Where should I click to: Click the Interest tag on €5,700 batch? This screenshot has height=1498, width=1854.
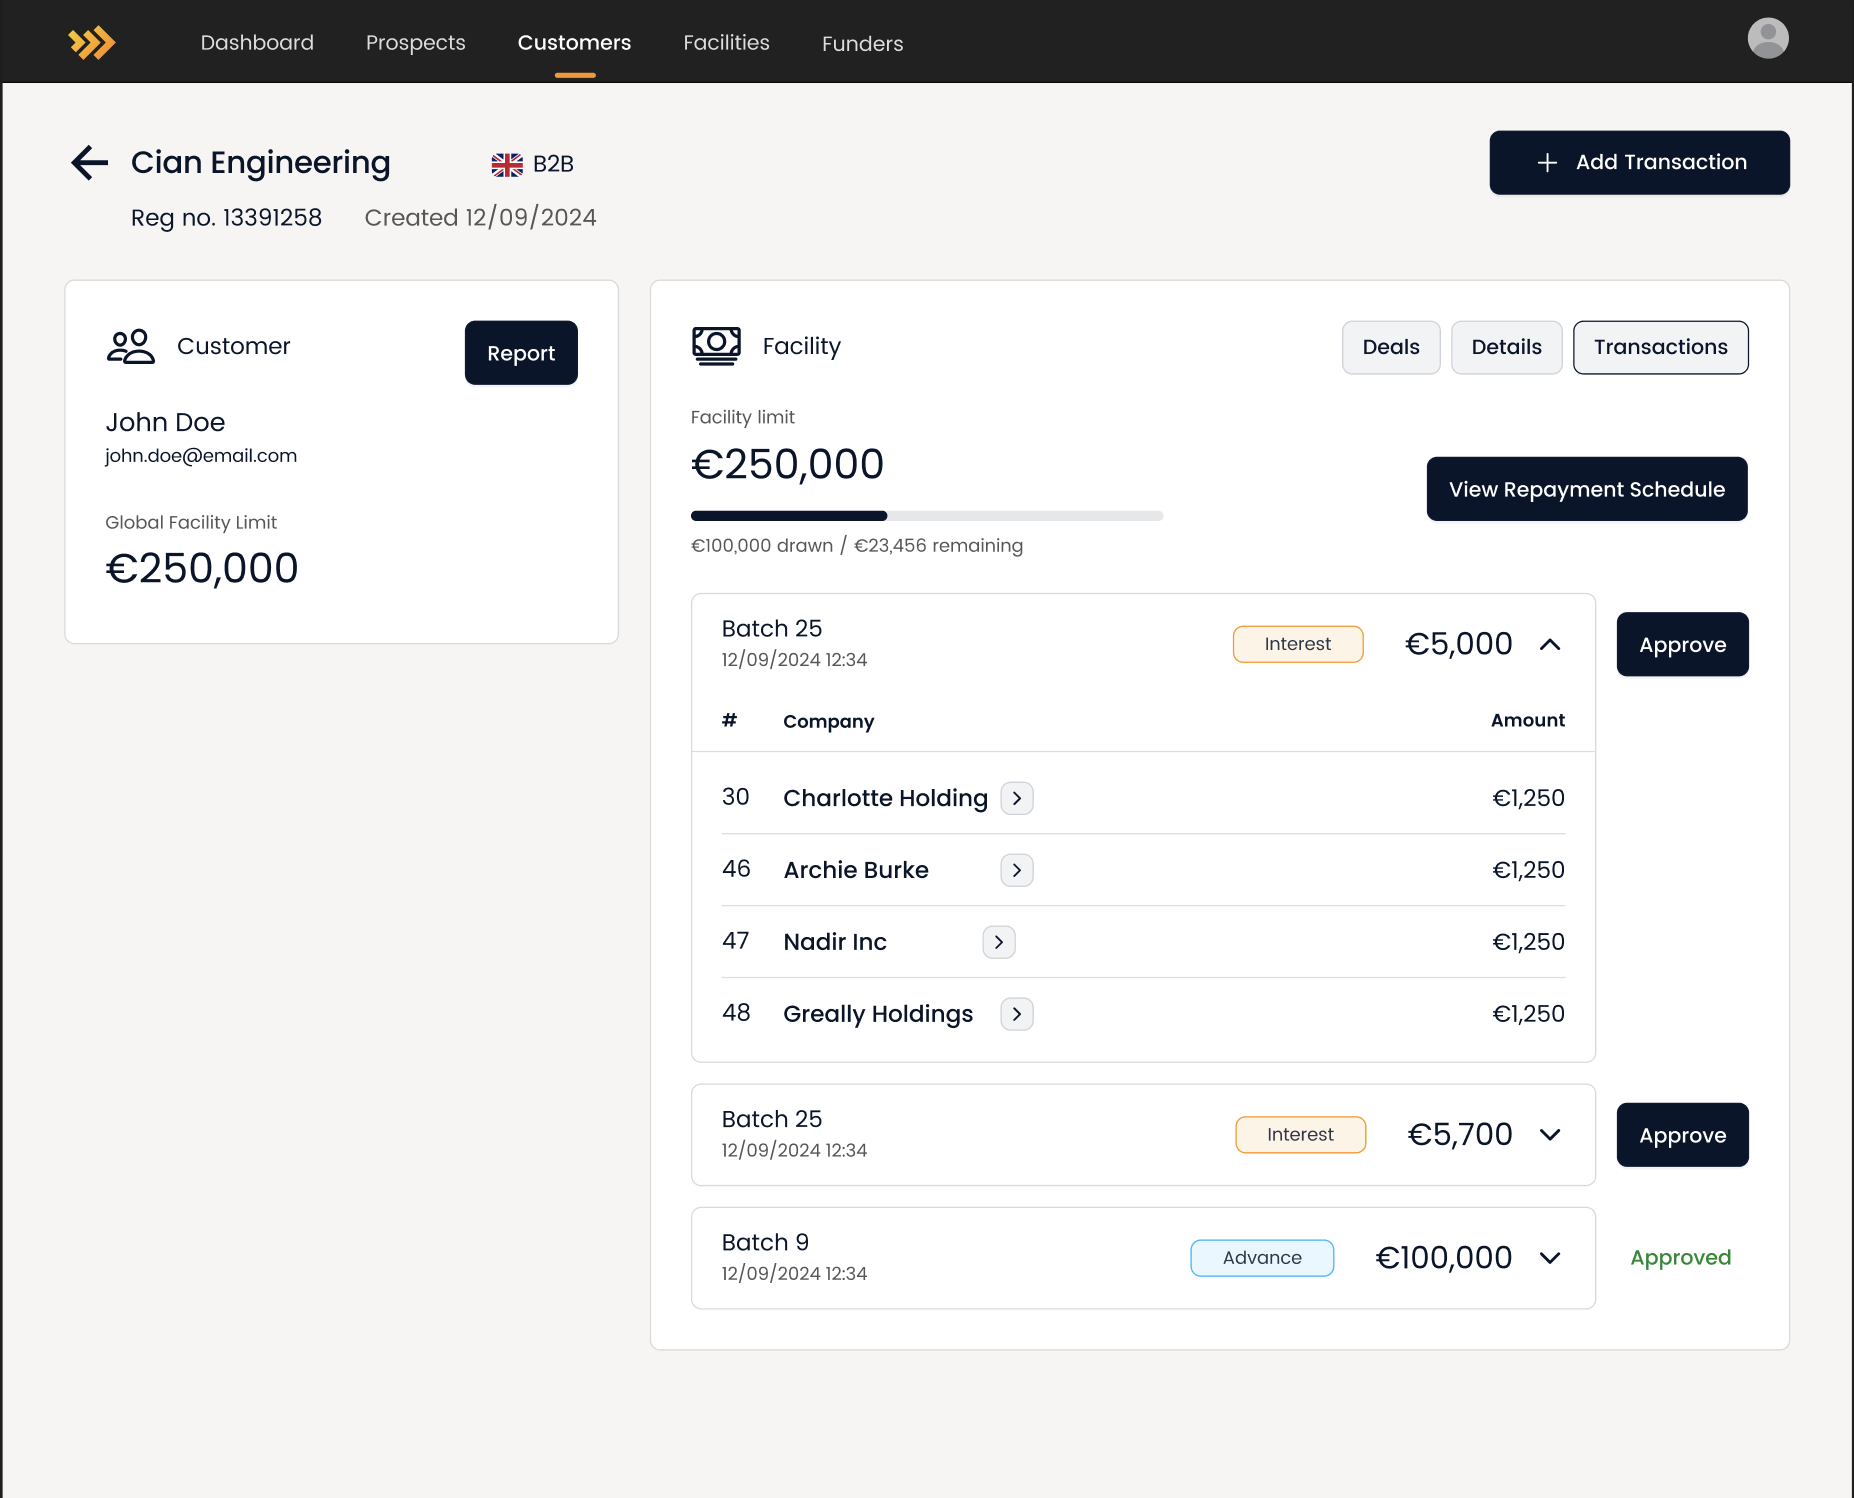(1300, 1134)
